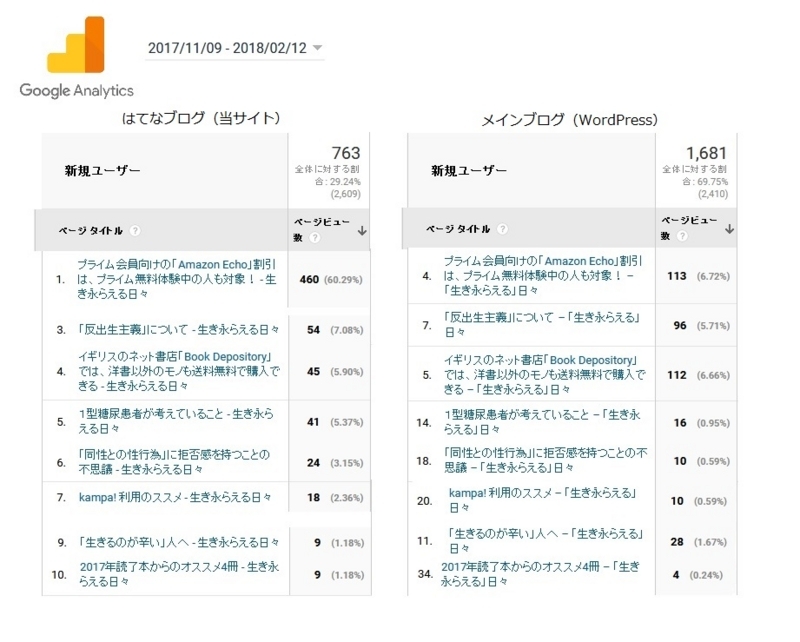
Task: Click left table ページタイトル column header
Action: [90, 231]
